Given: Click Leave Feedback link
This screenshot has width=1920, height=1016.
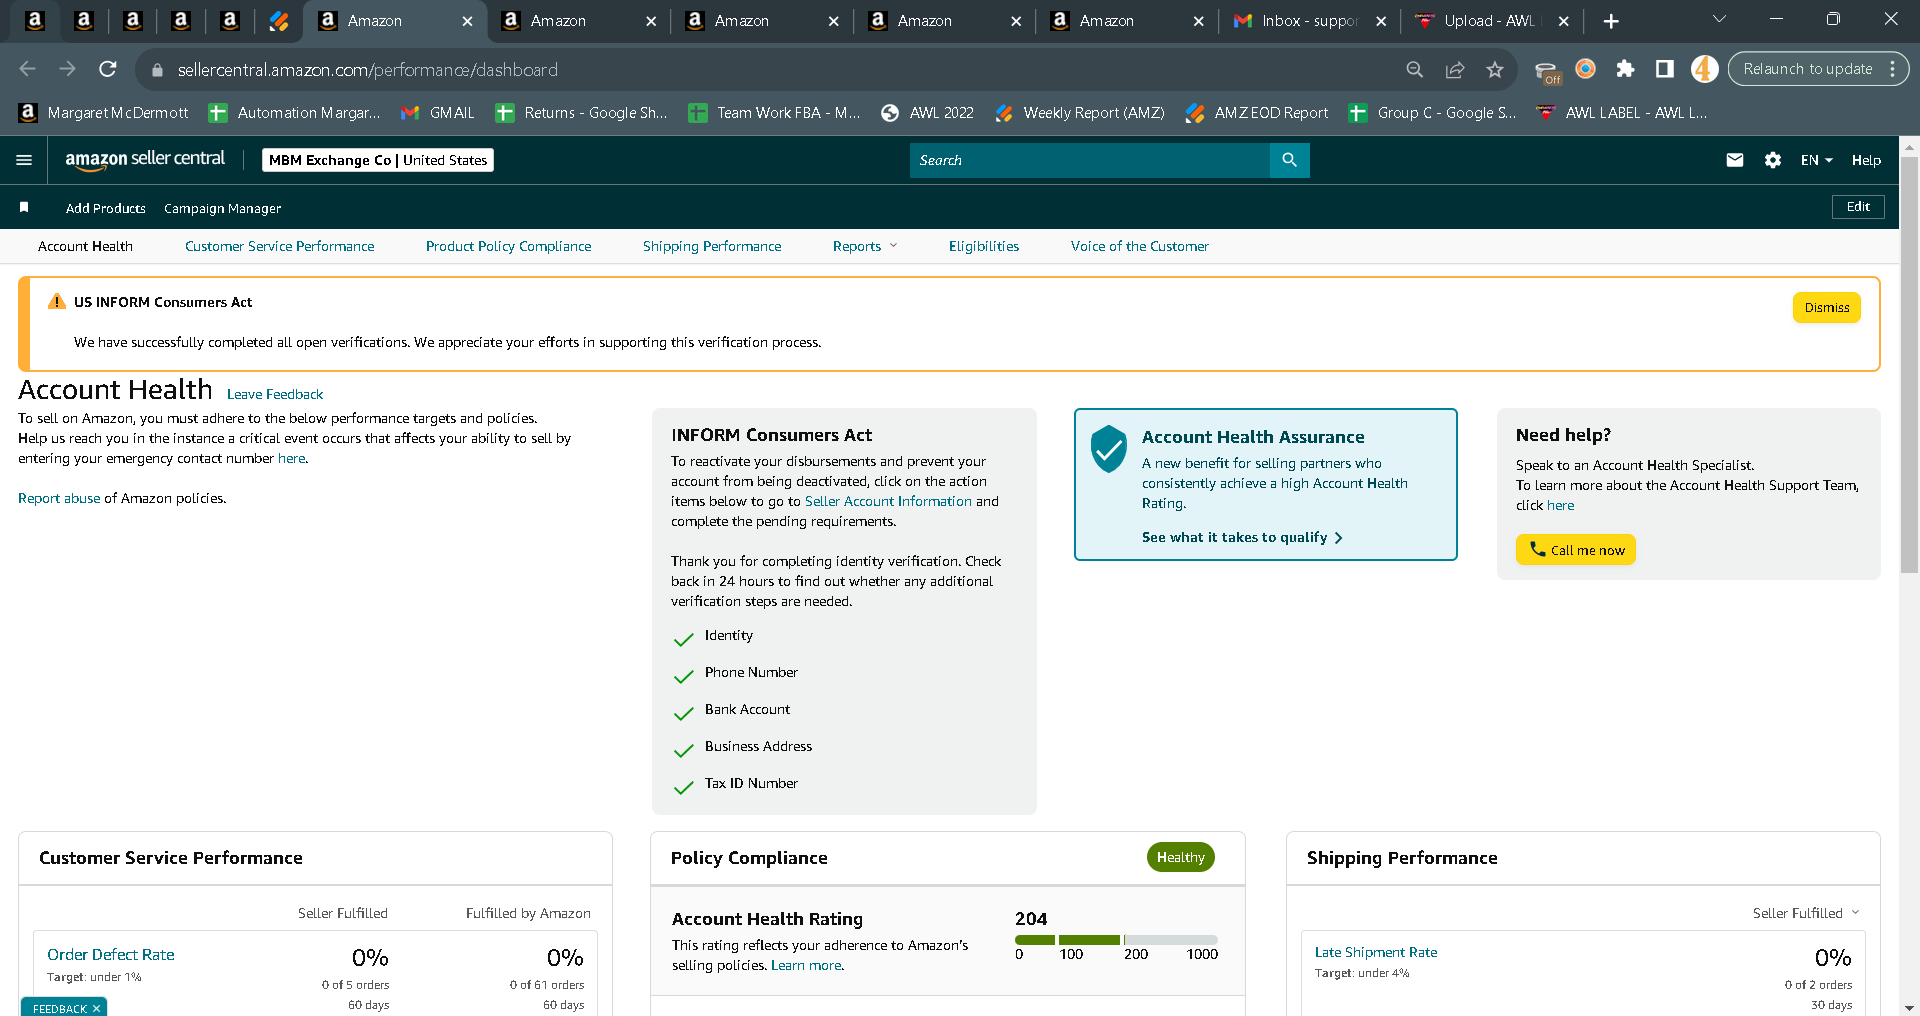Looking at the screenshot, I should coord(275,394).
